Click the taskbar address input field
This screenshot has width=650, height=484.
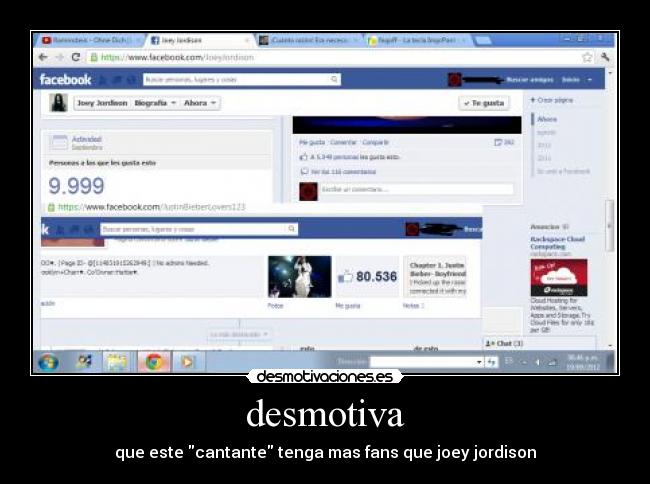(423, 362)
